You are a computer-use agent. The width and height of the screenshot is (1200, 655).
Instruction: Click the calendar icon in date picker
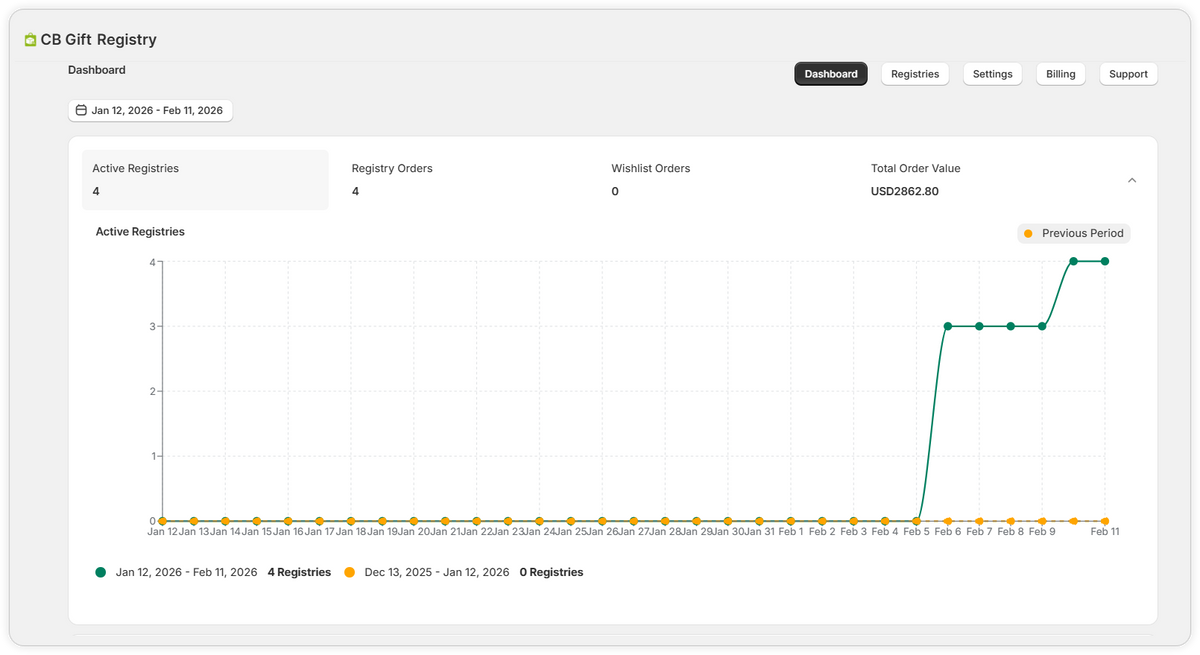(81, 110)
